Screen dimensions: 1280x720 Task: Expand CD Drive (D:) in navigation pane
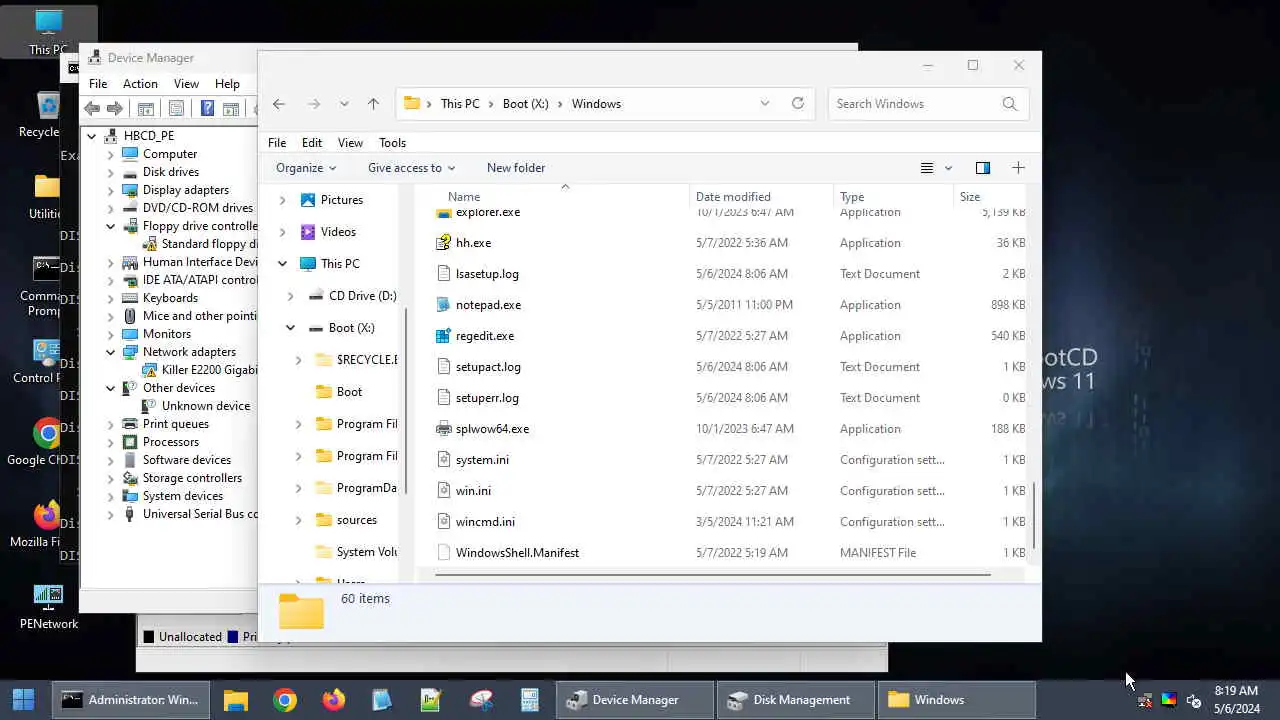coord(290,296)
